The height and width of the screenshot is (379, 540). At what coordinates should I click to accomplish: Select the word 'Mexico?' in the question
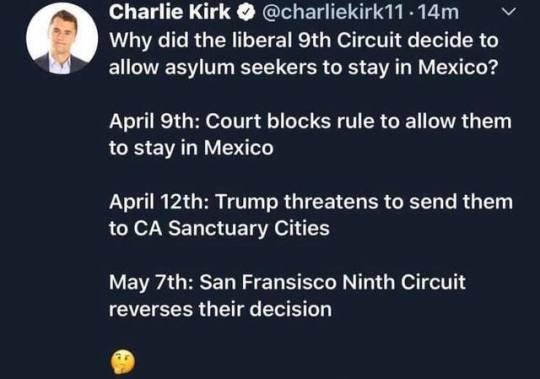tap(458, 67)
